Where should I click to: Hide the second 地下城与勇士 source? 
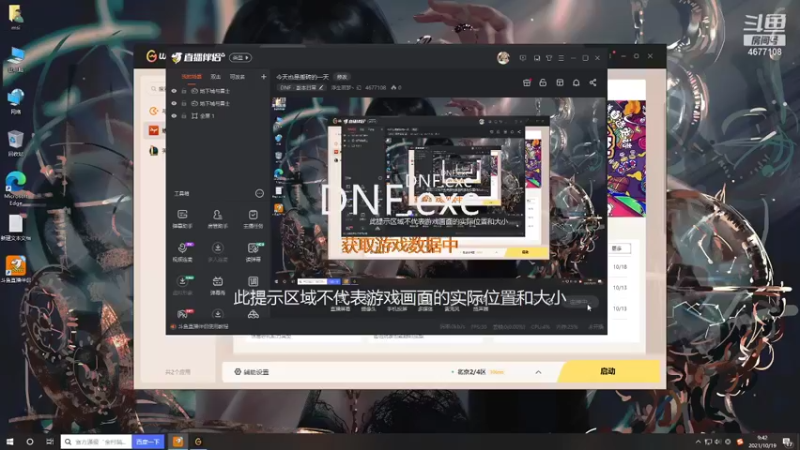point(174,104)
